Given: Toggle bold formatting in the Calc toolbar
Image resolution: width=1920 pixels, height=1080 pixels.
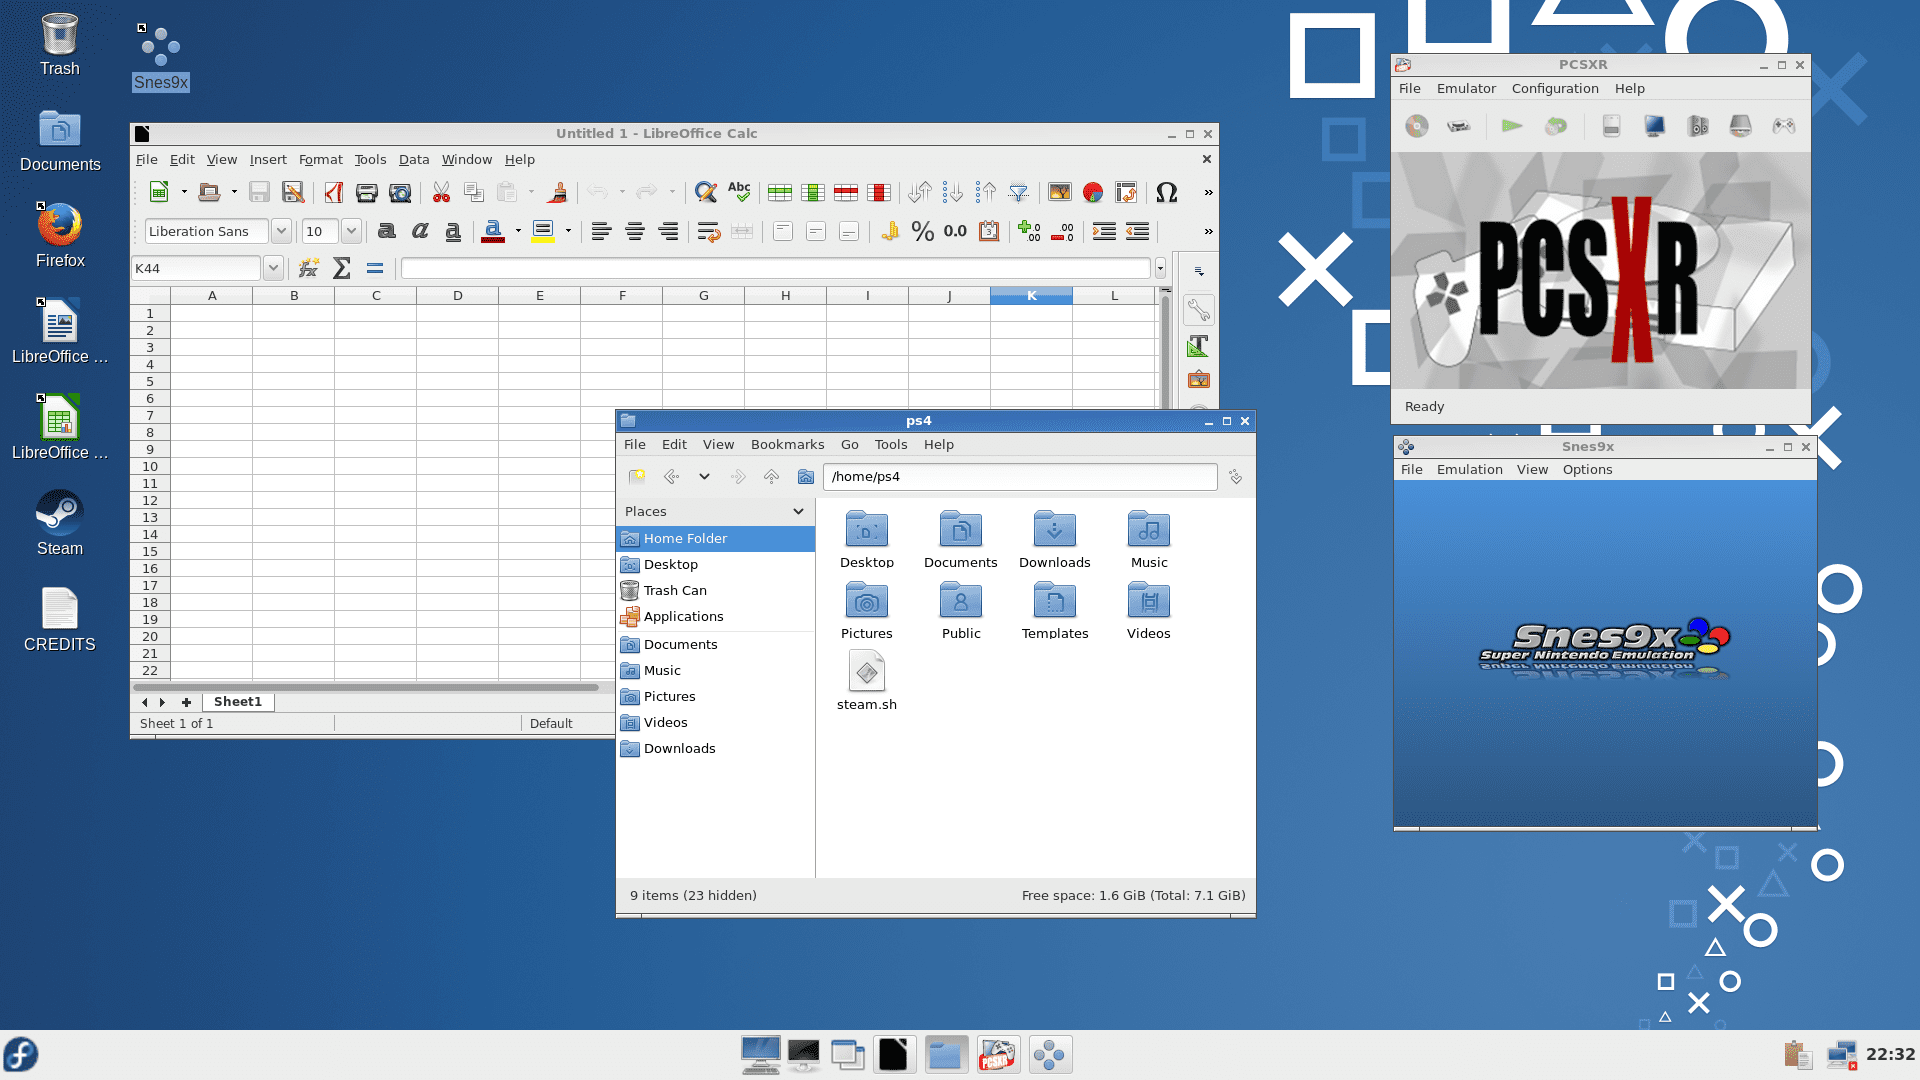Looking at the screenshot, I should [x=386, y=232].
